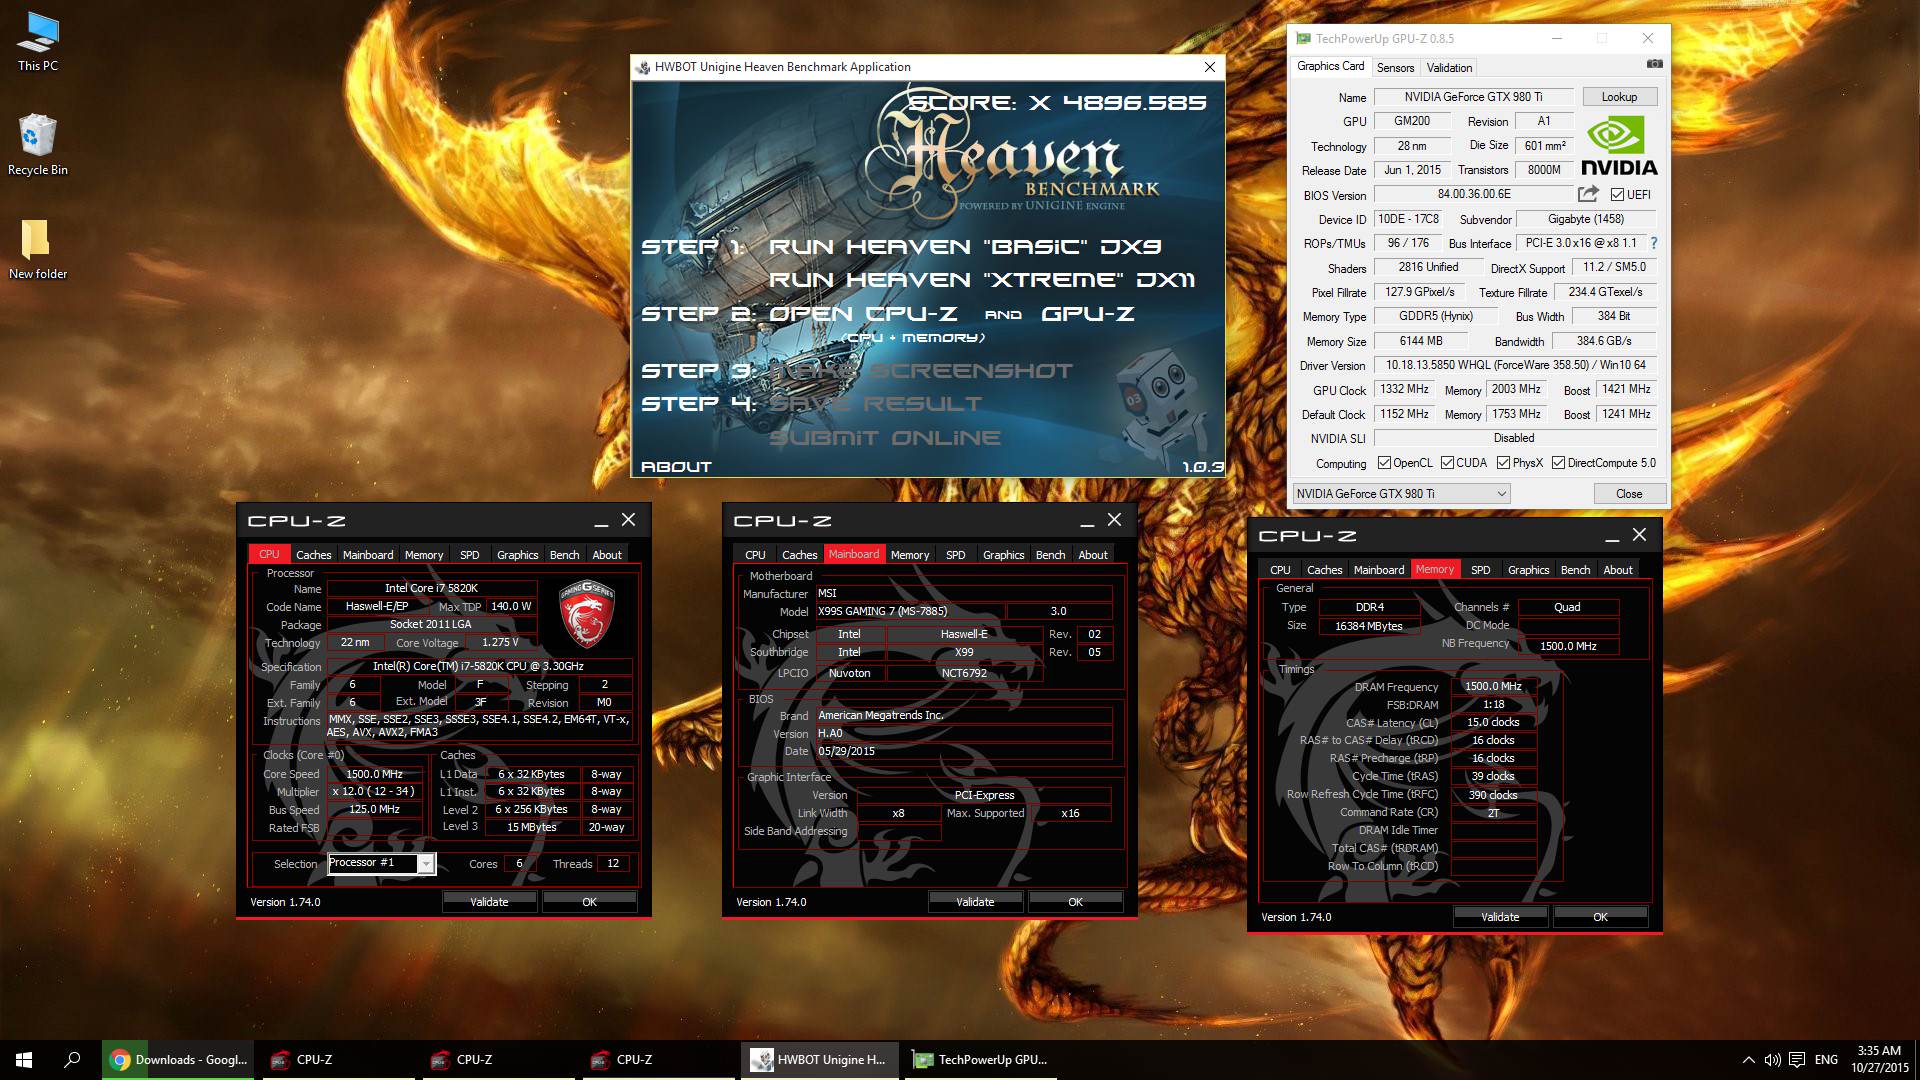Click Run Heaven Basic DX9 step
Screen dimensions: 1920x1080
[x=965, y=247]
